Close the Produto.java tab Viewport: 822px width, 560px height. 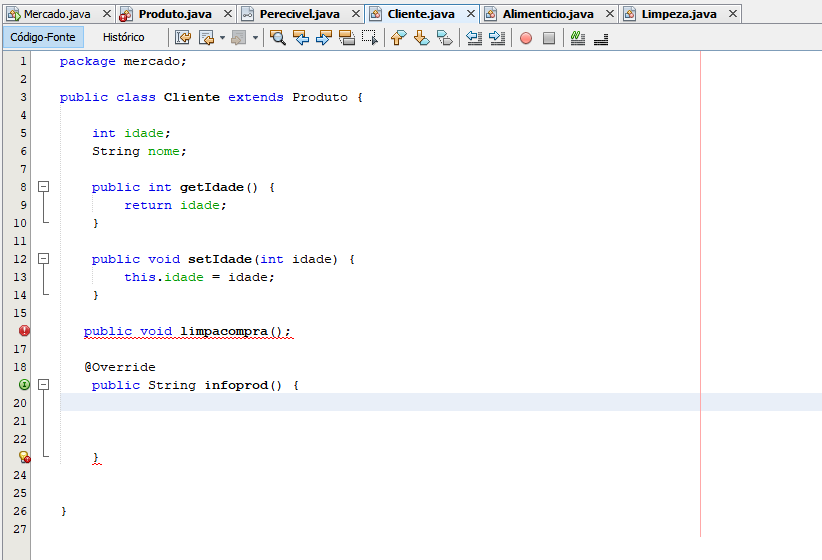point(228,14)
